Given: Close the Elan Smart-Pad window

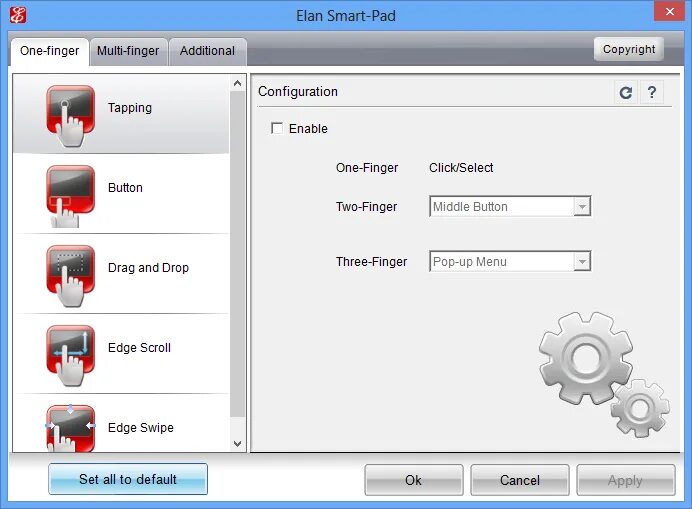Looking at the screenshot, I should (669, 11).
